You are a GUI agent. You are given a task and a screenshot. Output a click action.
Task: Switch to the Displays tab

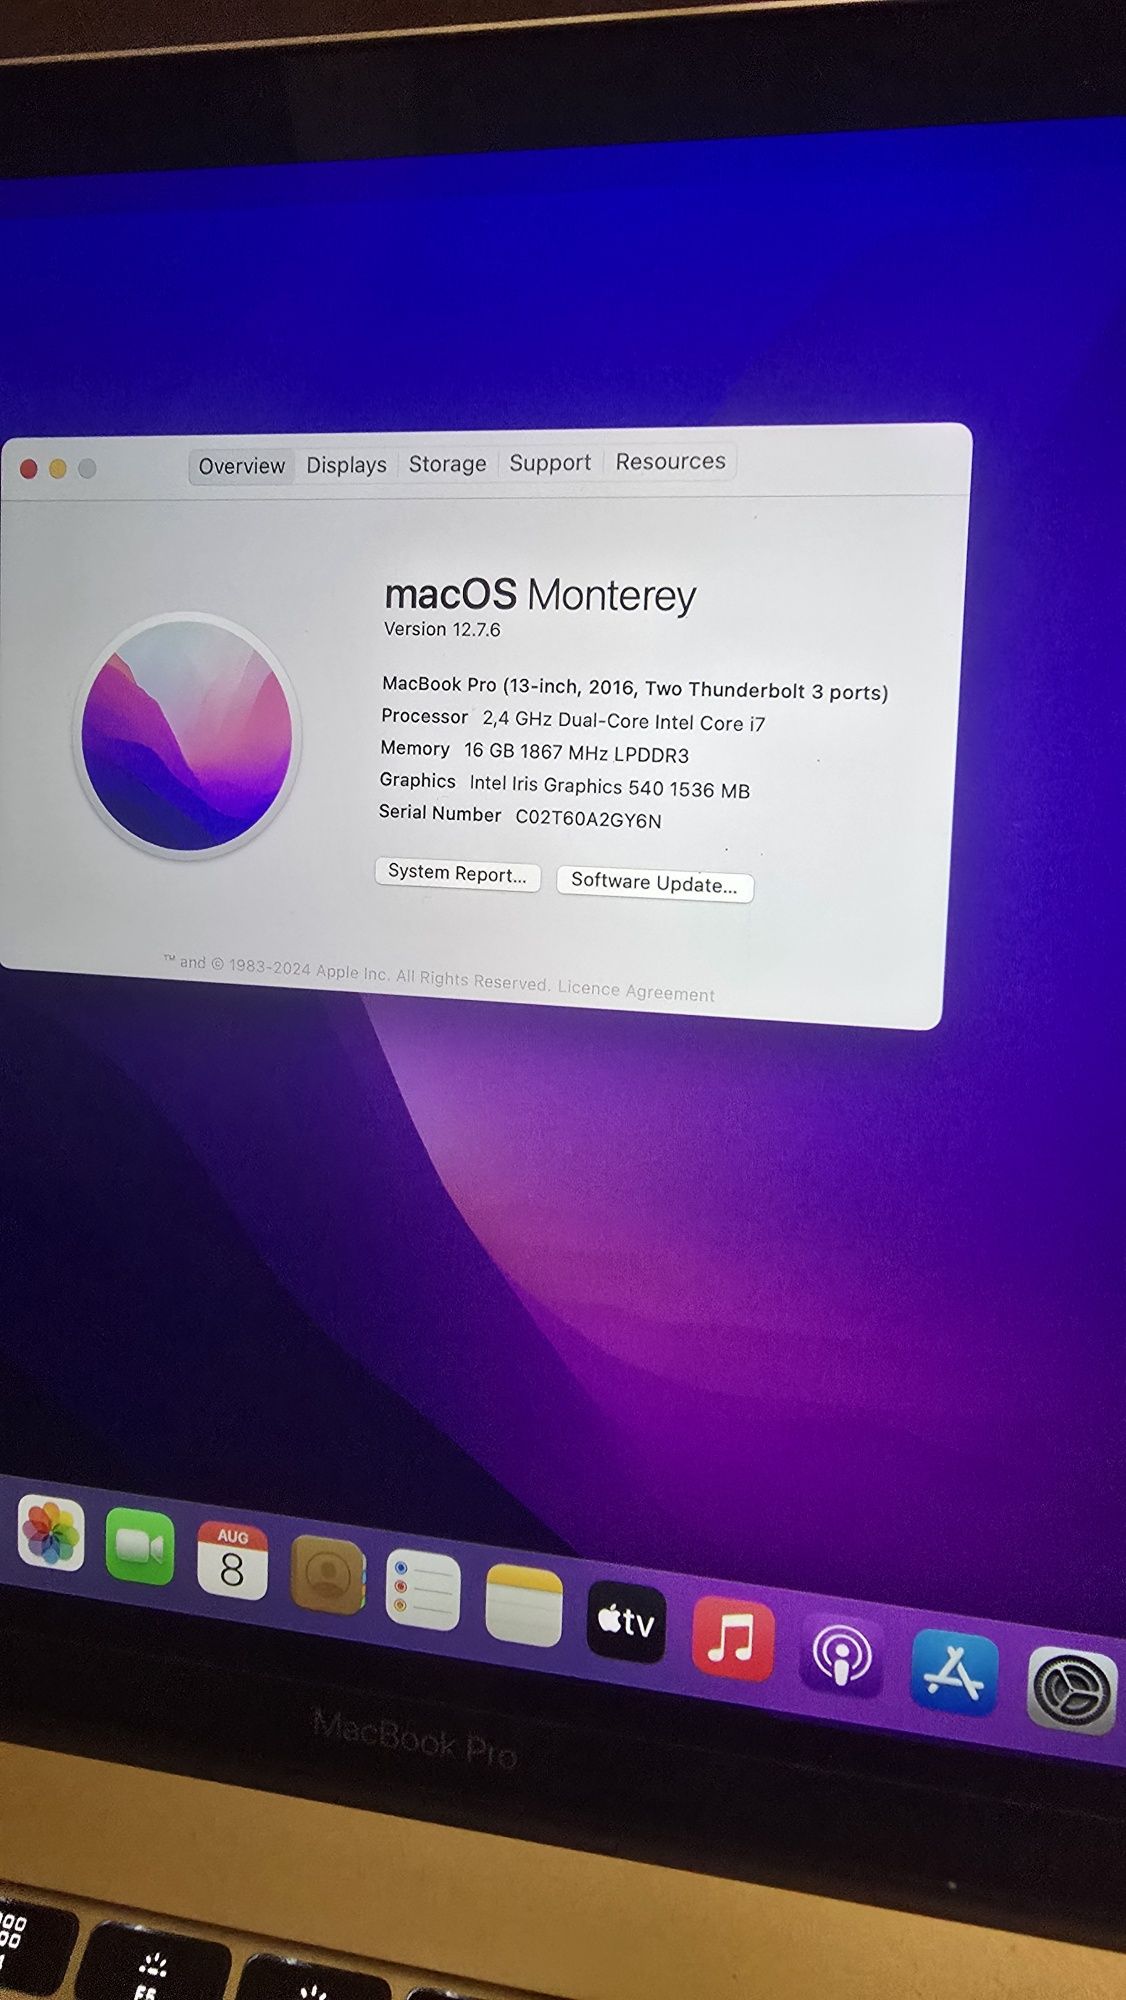click(346, 465)
